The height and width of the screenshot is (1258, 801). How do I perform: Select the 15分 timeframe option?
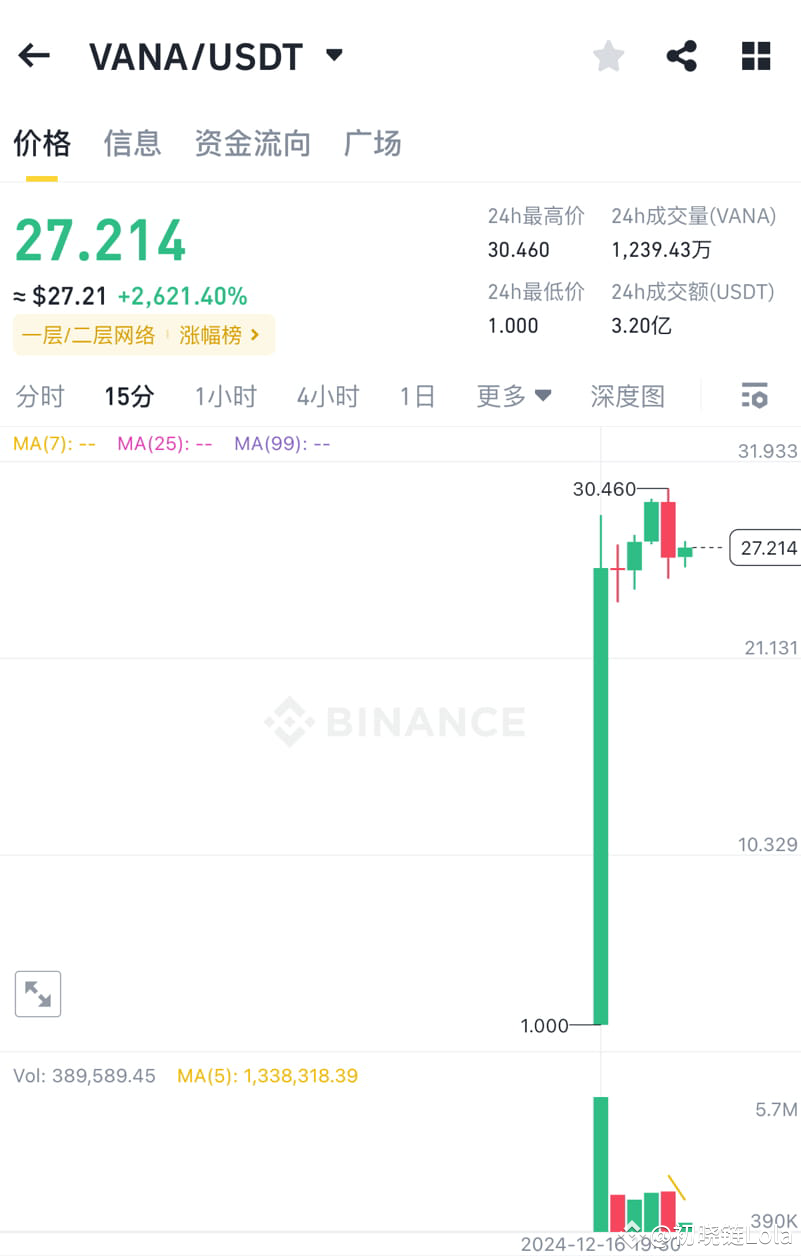coord(128,396)
